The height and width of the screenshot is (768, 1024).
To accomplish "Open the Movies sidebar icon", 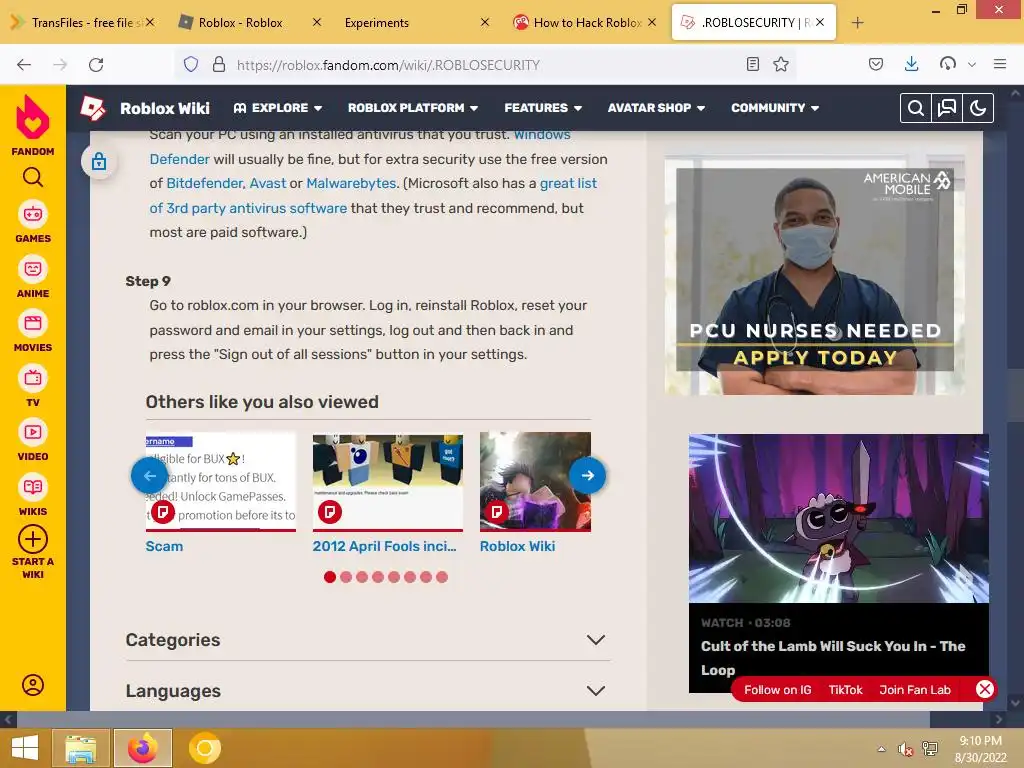I will point(33,323).
